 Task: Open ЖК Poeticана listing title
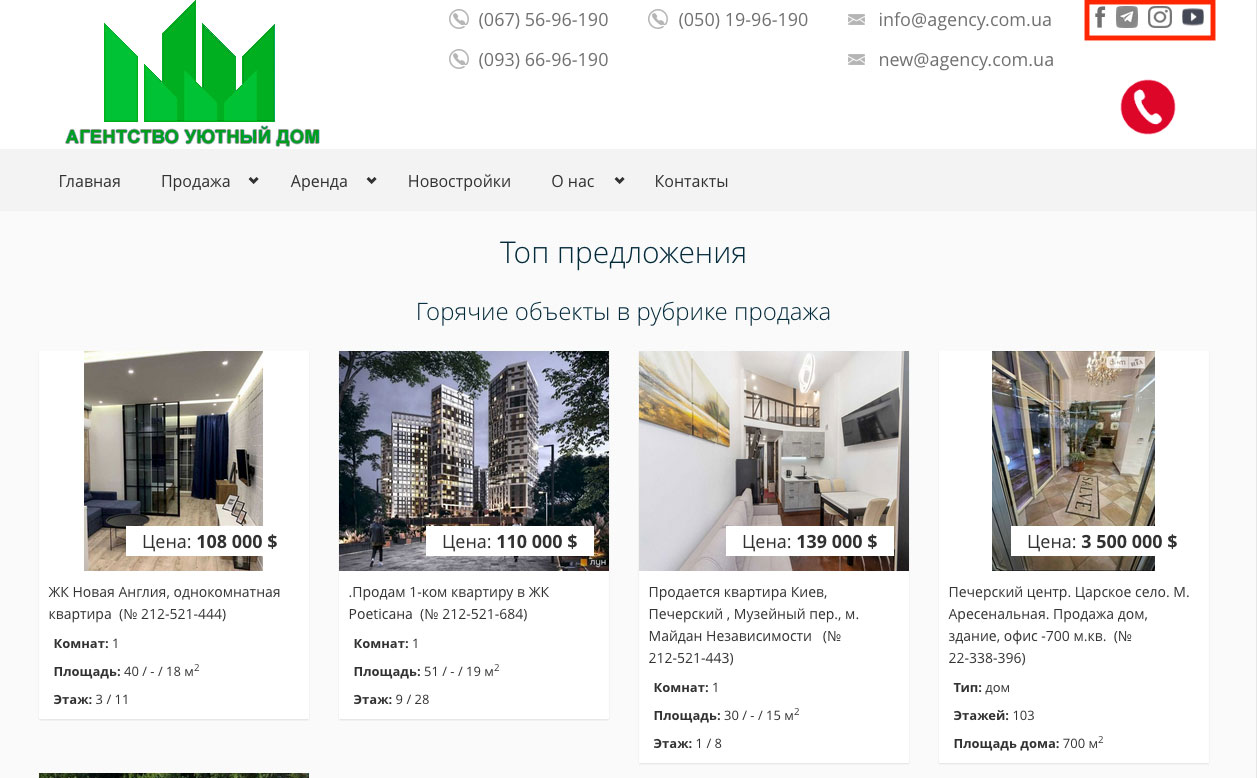449,603
